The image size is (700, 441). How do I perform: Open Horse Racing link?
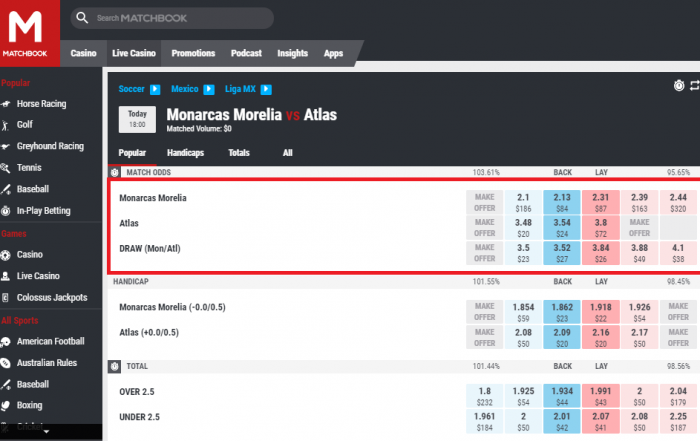(x=42, y=104)
